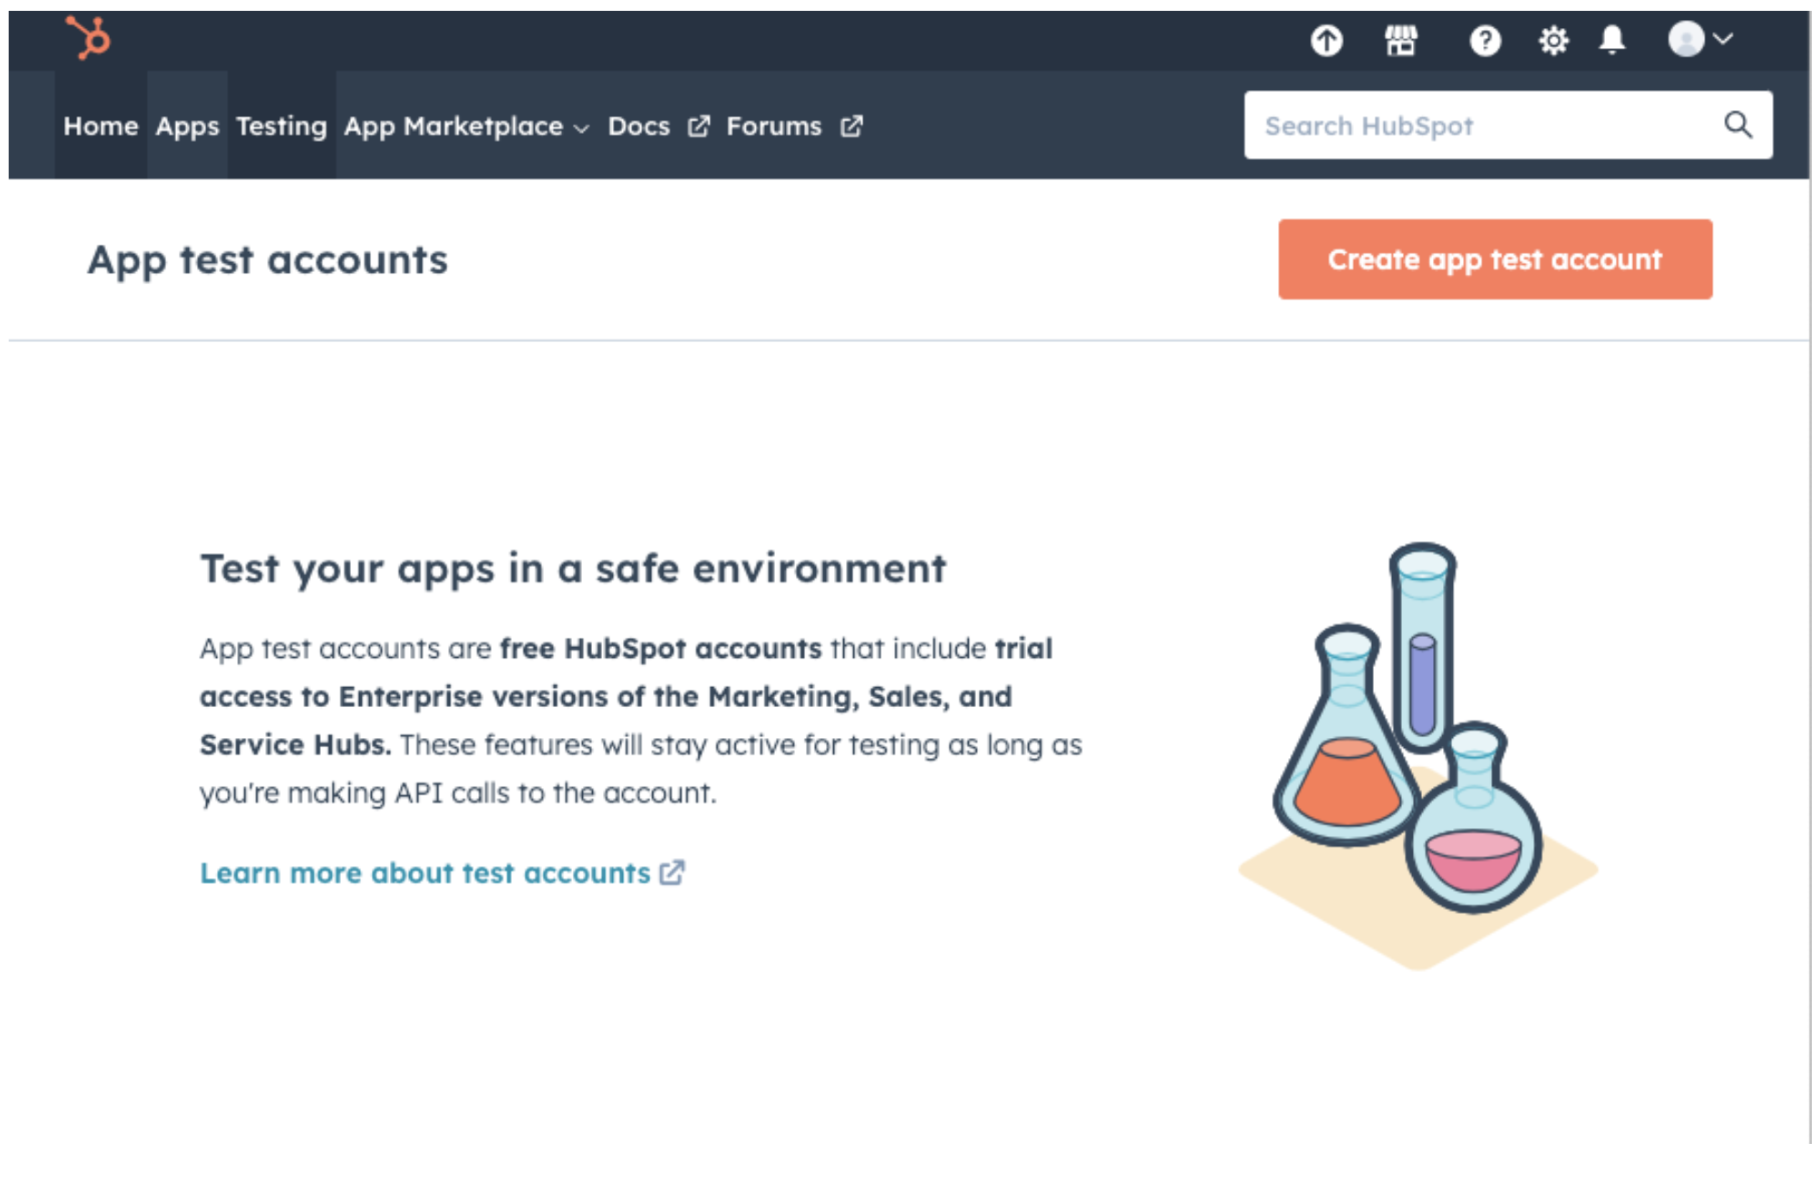
Task: Click external link icon beside Docs
Action: (x=699, y=126)
